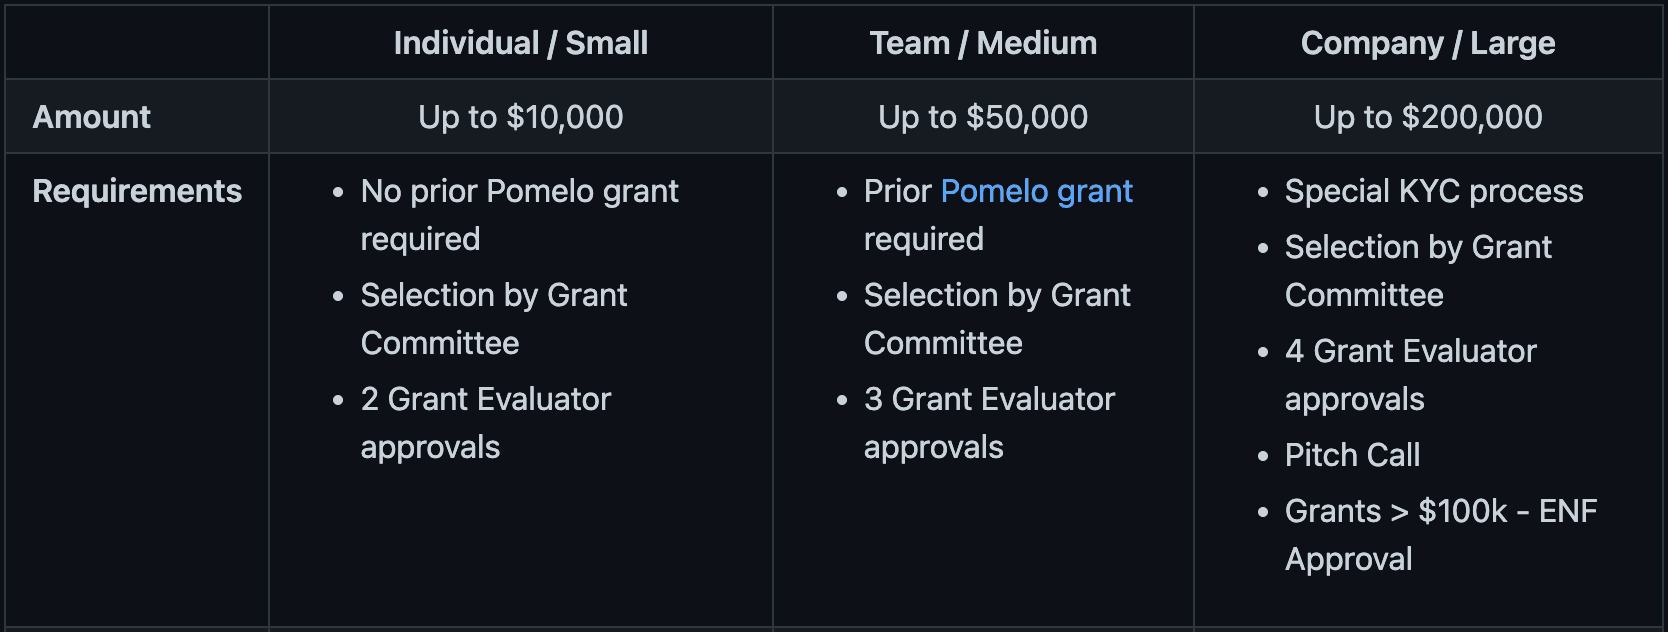Click the Up to $10,000 cell
This screenshot has height=632, width=1668.
pos(520,117)
